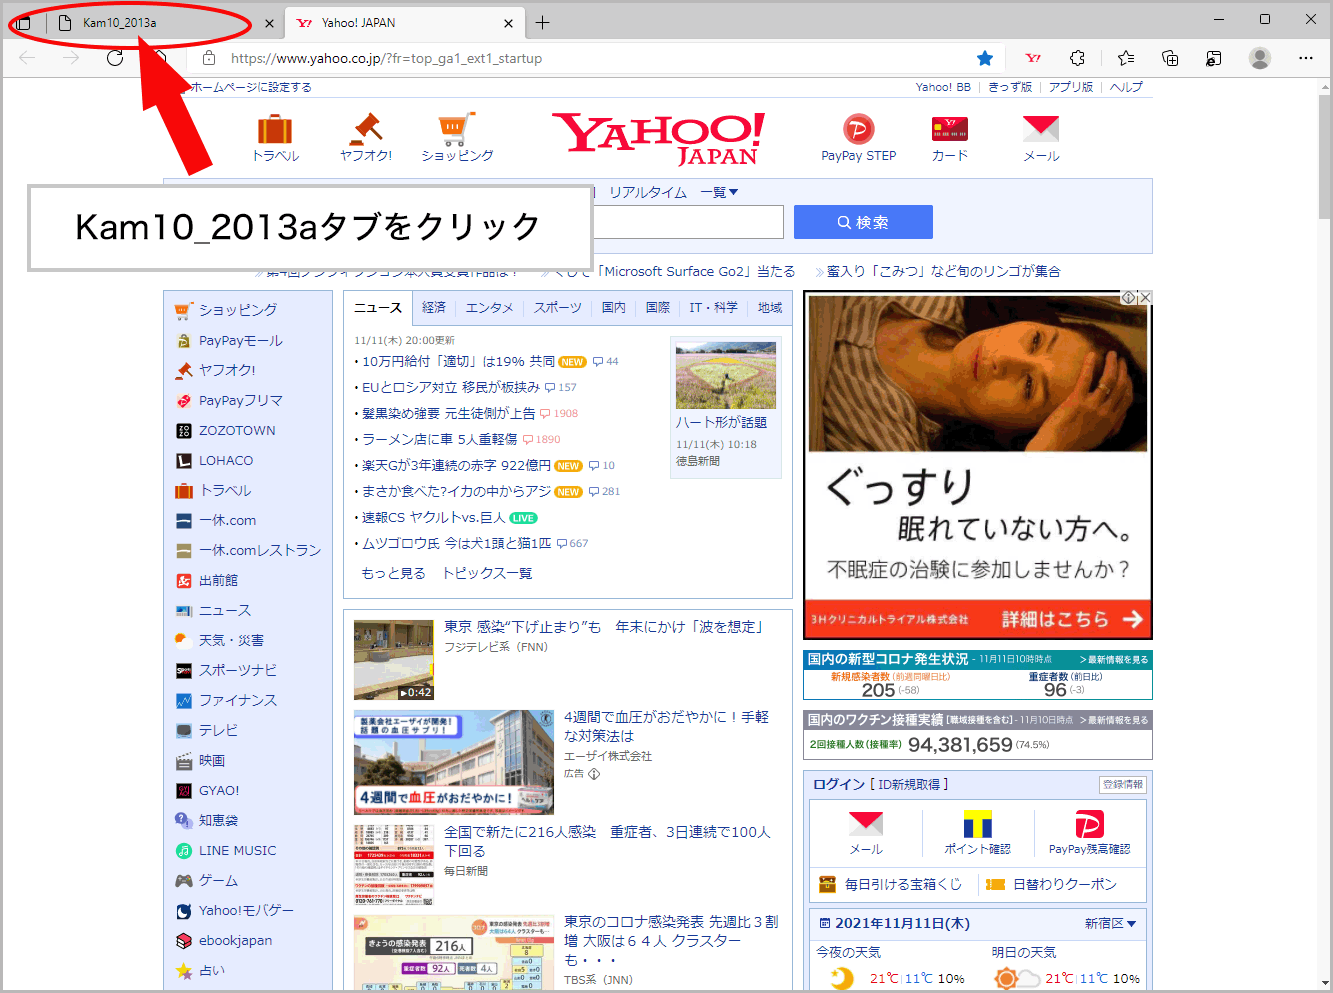Open ebookjapan in the sidebar
The image size is (1333, 993).
pos(235,941)
